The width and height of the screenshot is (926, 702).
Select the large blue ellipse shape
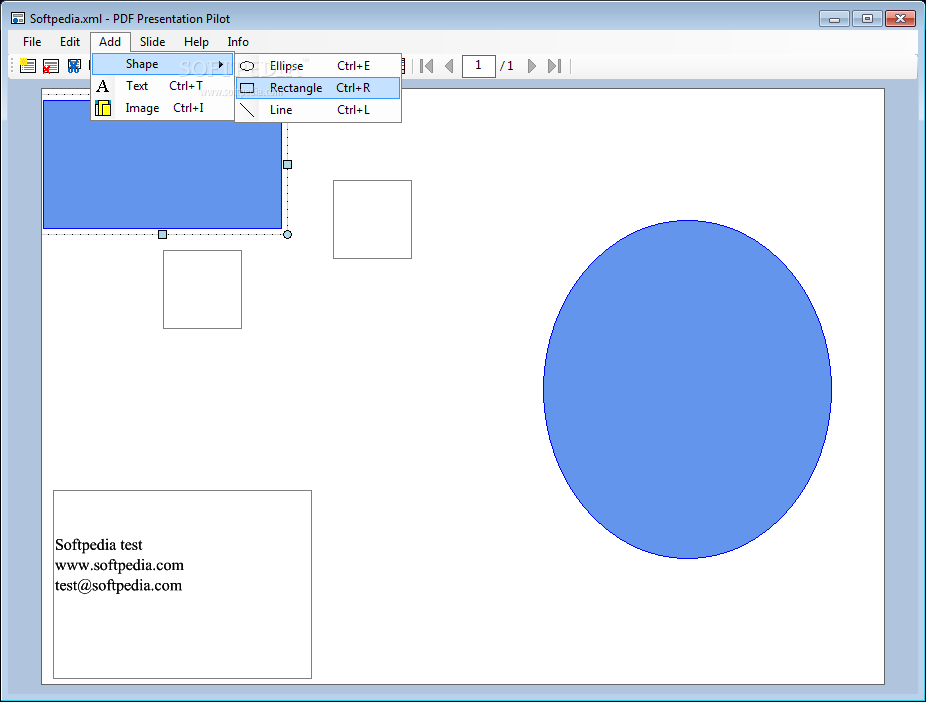[687, 389]
